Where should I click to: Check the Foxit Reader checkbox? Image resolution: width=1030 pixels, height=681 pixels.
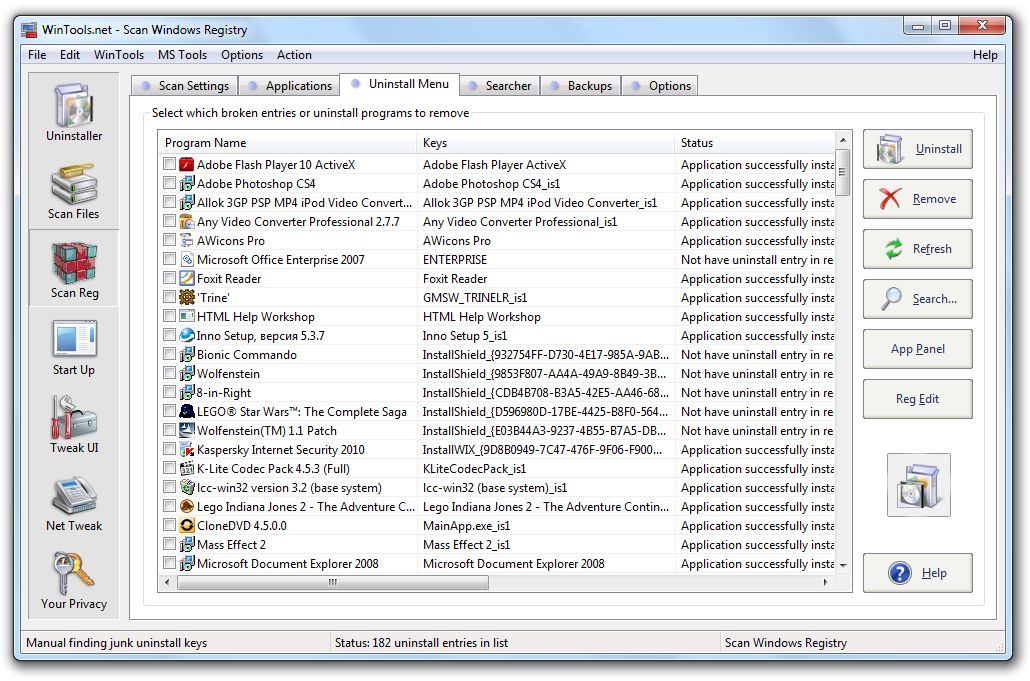tap(168, 278)
